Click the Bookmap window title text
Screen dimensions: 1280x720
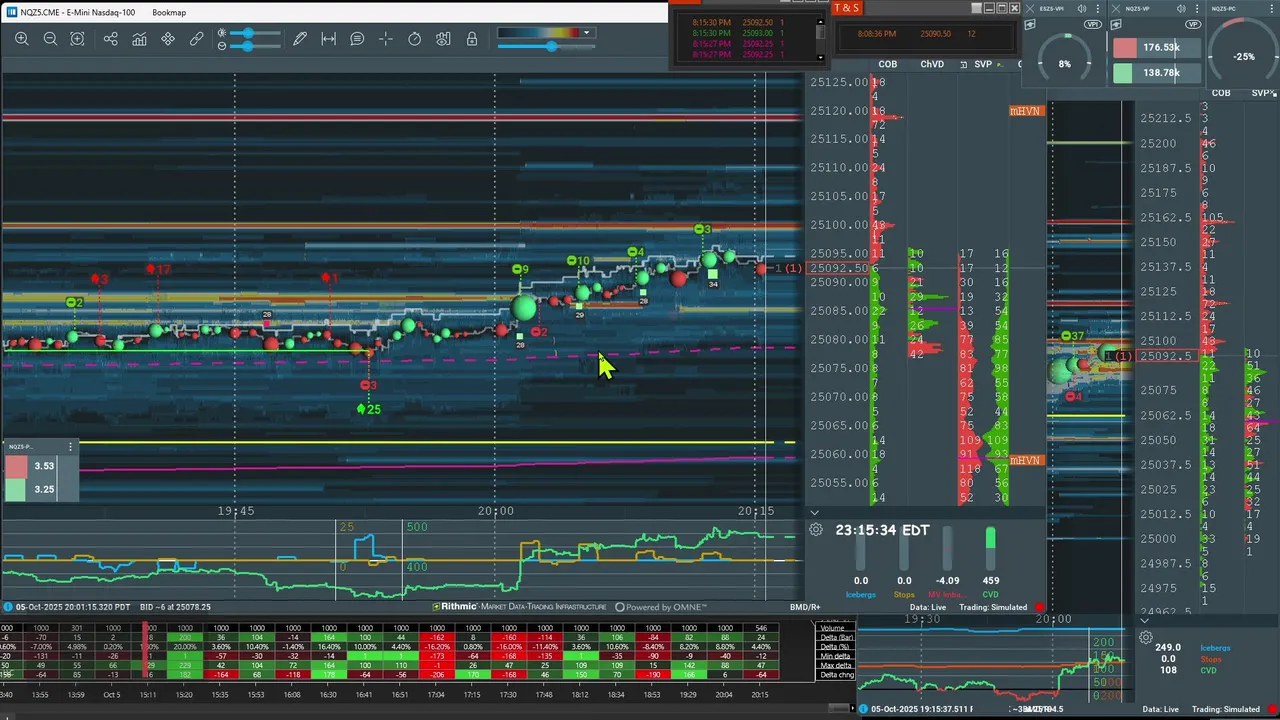point(169,12)
